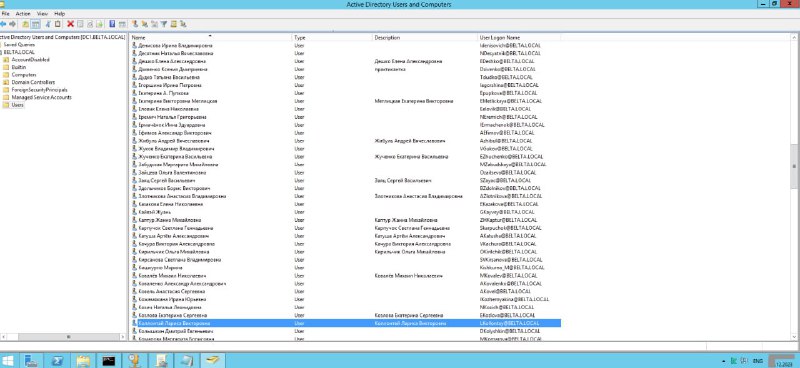This screenshot has width=800, height=368.
Task: Select the Managed Service Accounts tree node
Action: (x=41, y=97)
